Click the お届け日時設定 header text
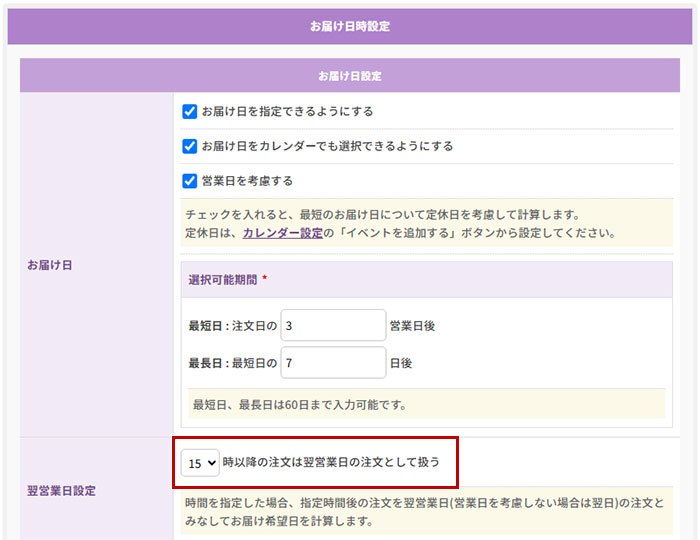This screenshot has width=700, height=540. tap(350, 26)
